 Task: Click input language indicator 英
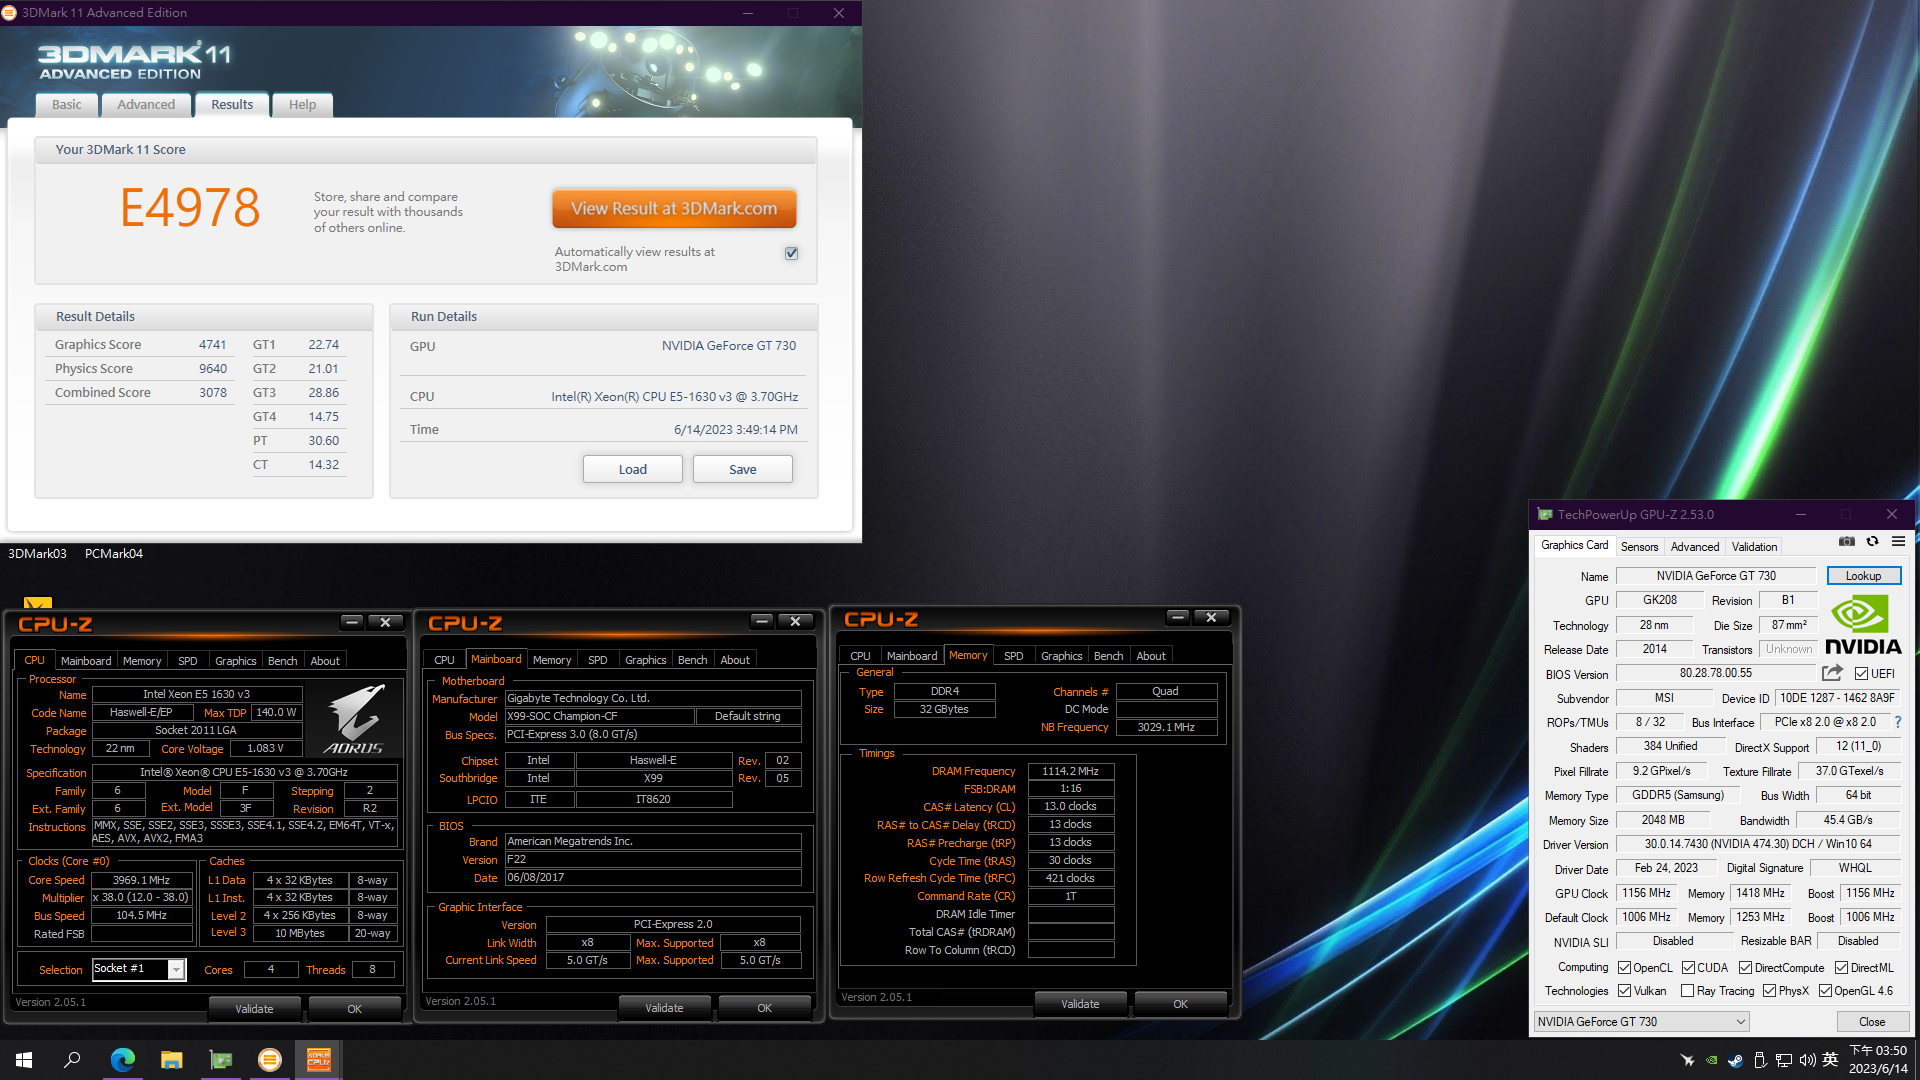(1830, 1060)
